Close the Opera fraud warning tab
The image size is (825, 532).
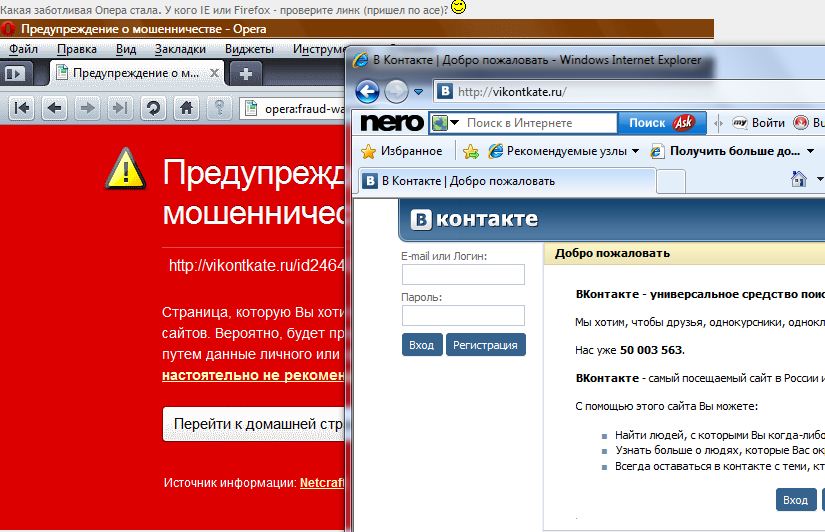(x=214, y=73)
